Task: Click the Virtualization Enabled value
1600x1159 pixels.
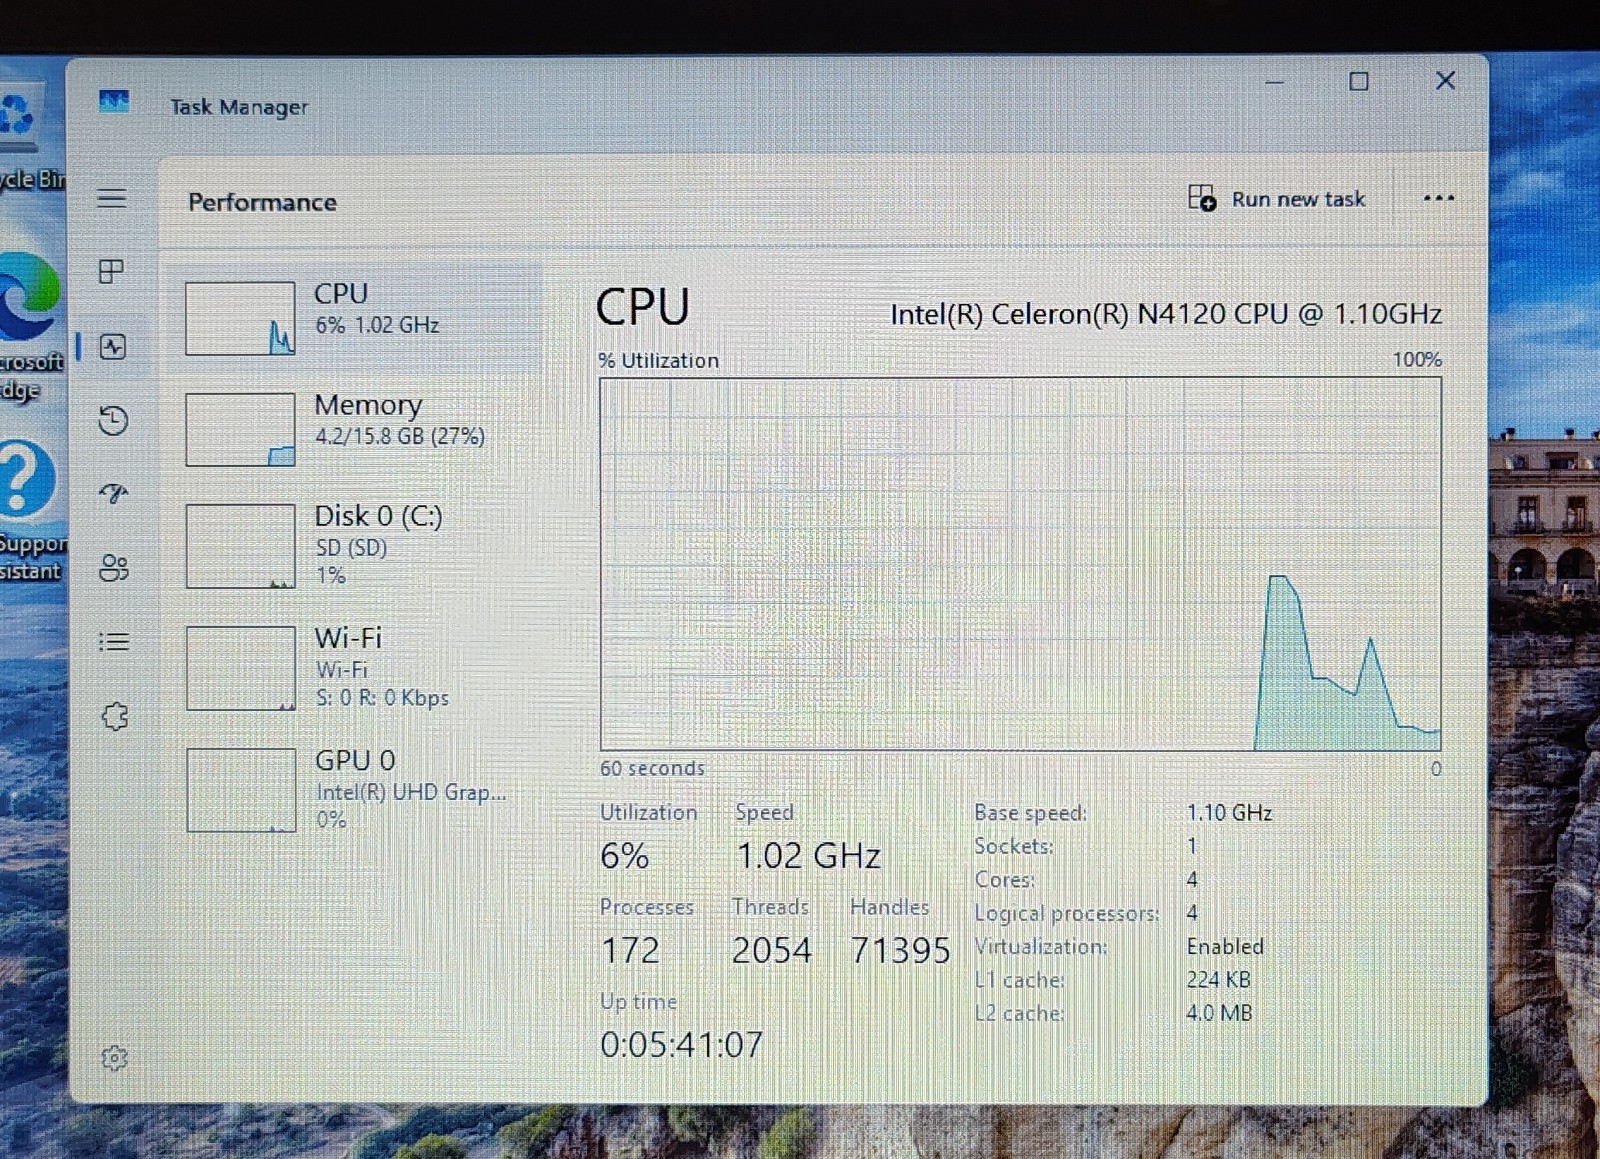Action: point(1225,946)
